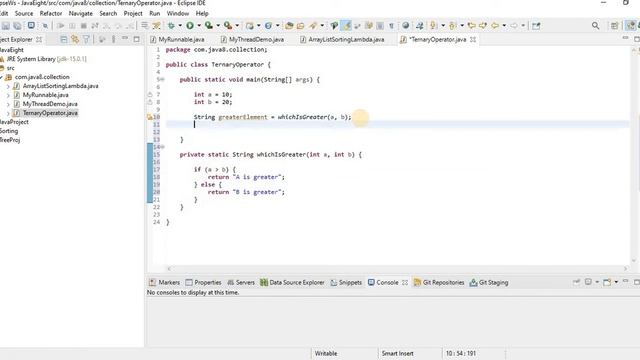Click the Open Type folder icon
This screenshot has height=360, width=640.
coord(289,26)
